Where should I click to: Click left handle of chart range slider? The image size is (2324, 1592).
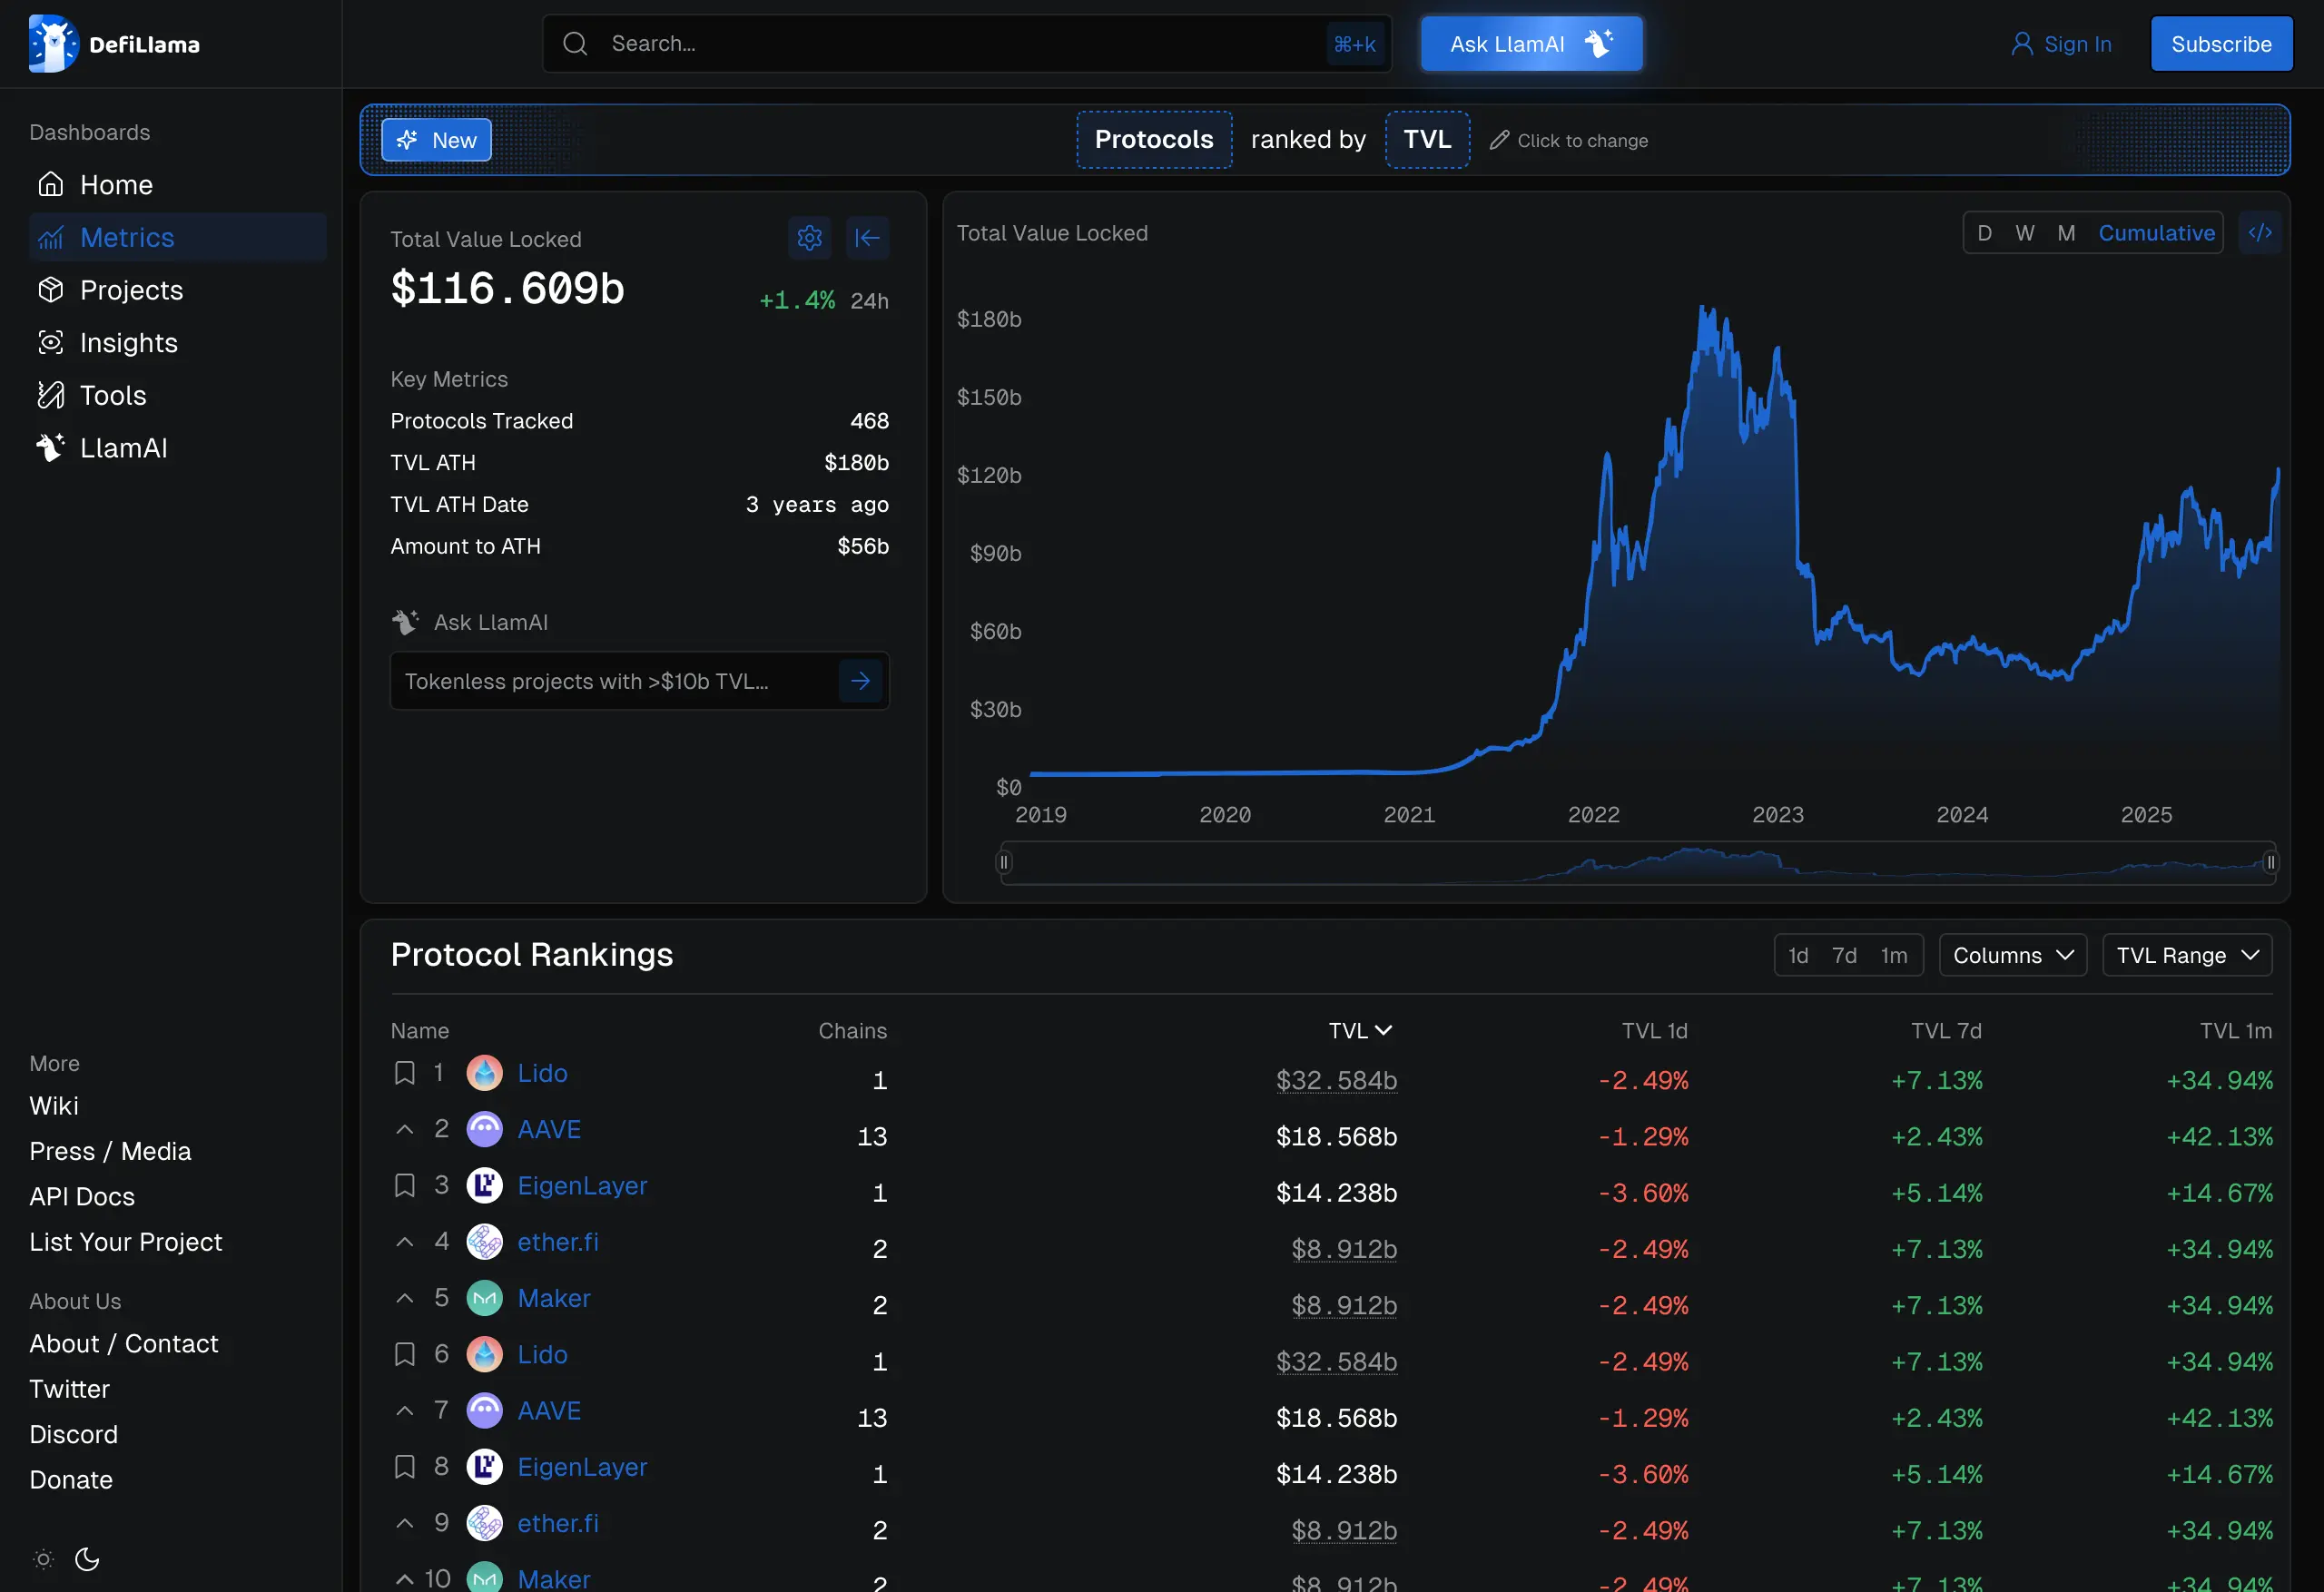click(x=1004, y=862)
